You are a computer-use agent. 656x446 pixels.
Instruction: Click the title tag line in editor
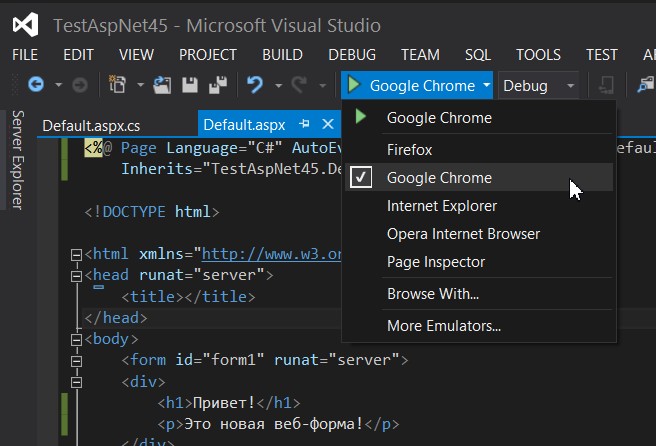coord(188,297)
